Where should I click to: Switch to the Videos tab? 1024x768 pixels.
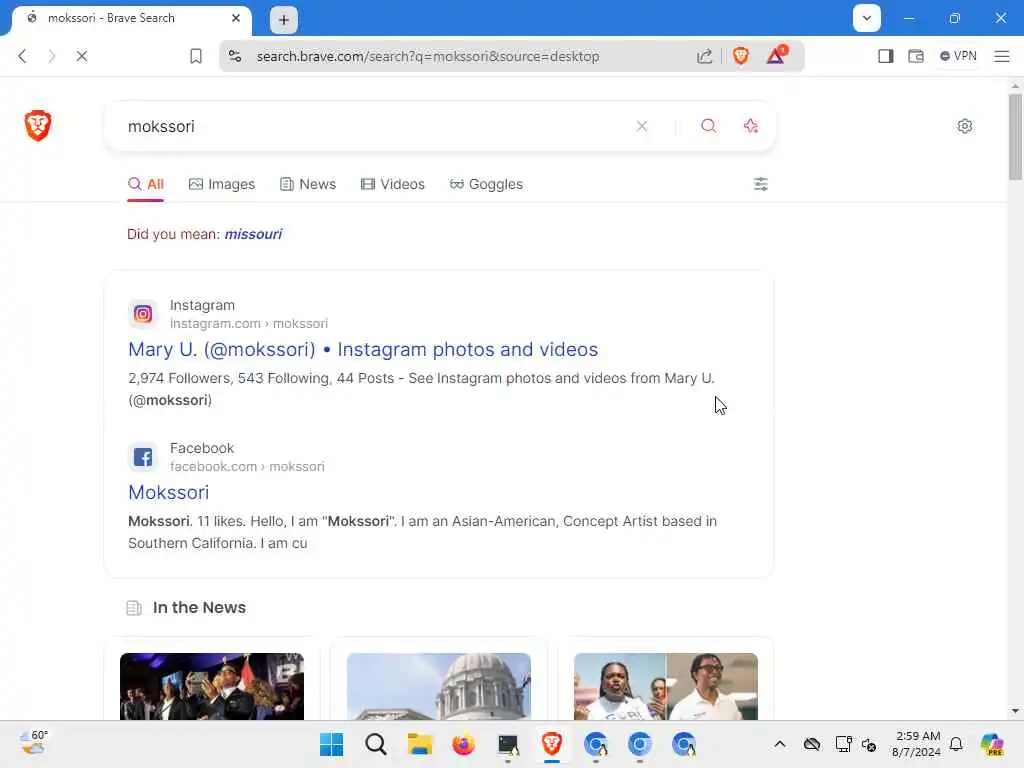tap(393, 184)
